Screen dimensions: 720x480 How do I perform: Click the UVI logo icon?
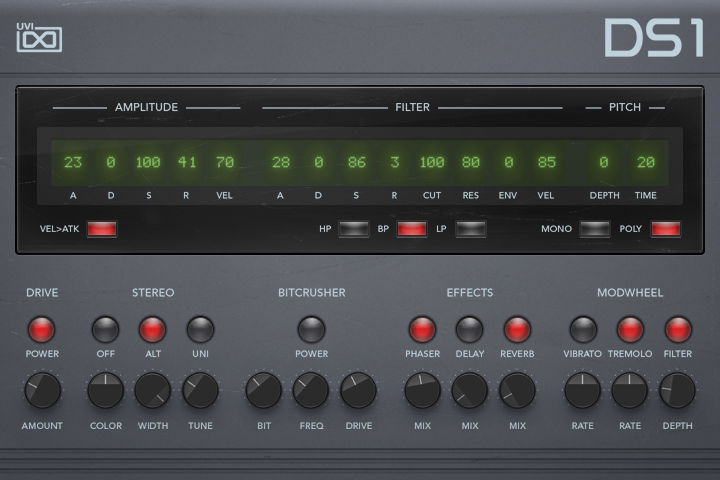coord(39,37)
